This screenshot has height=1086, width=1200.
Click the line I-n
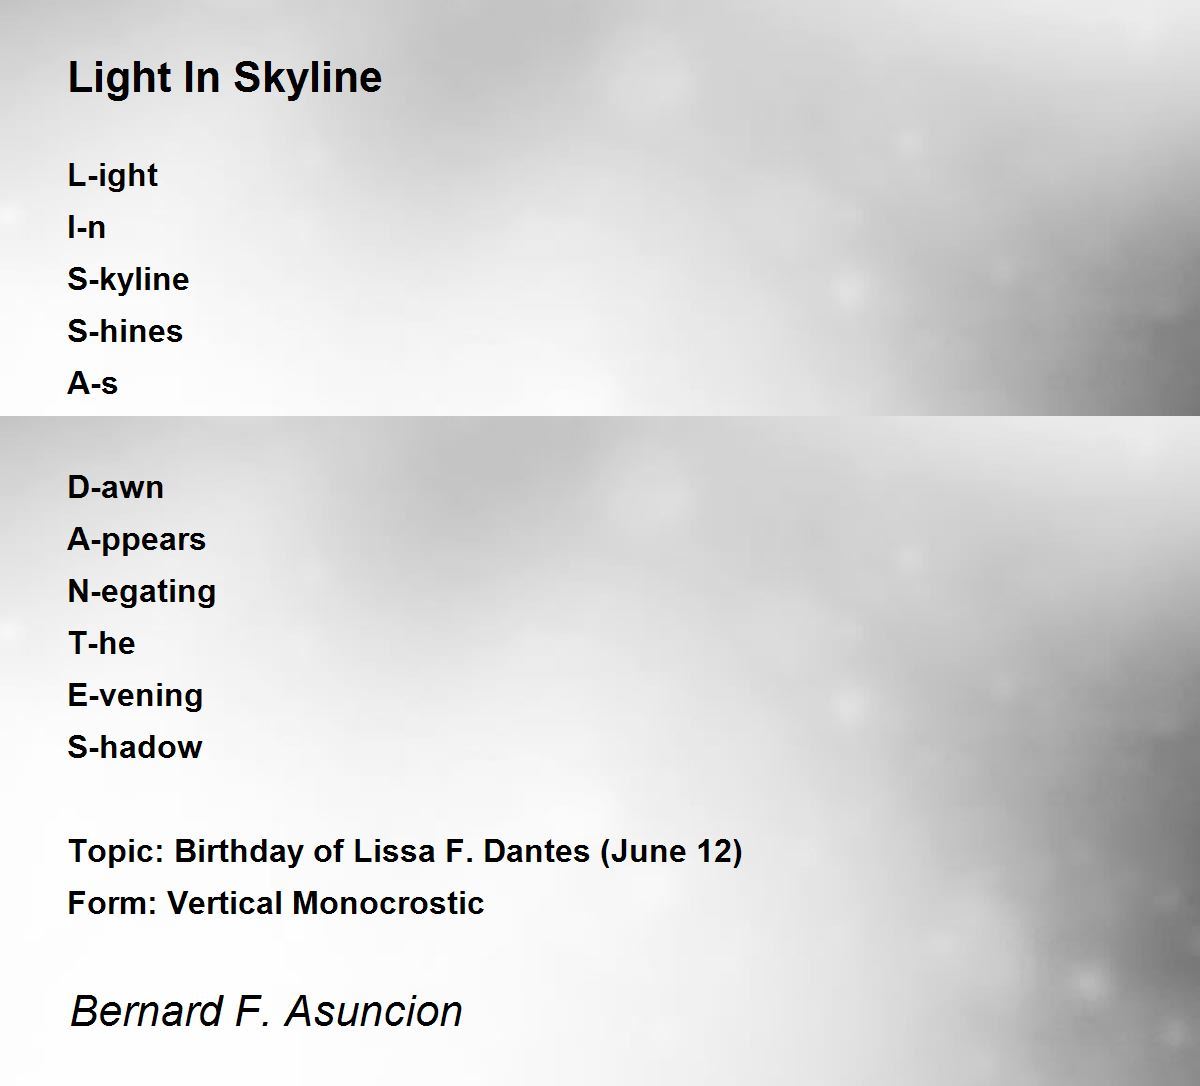tap(87, 228)
